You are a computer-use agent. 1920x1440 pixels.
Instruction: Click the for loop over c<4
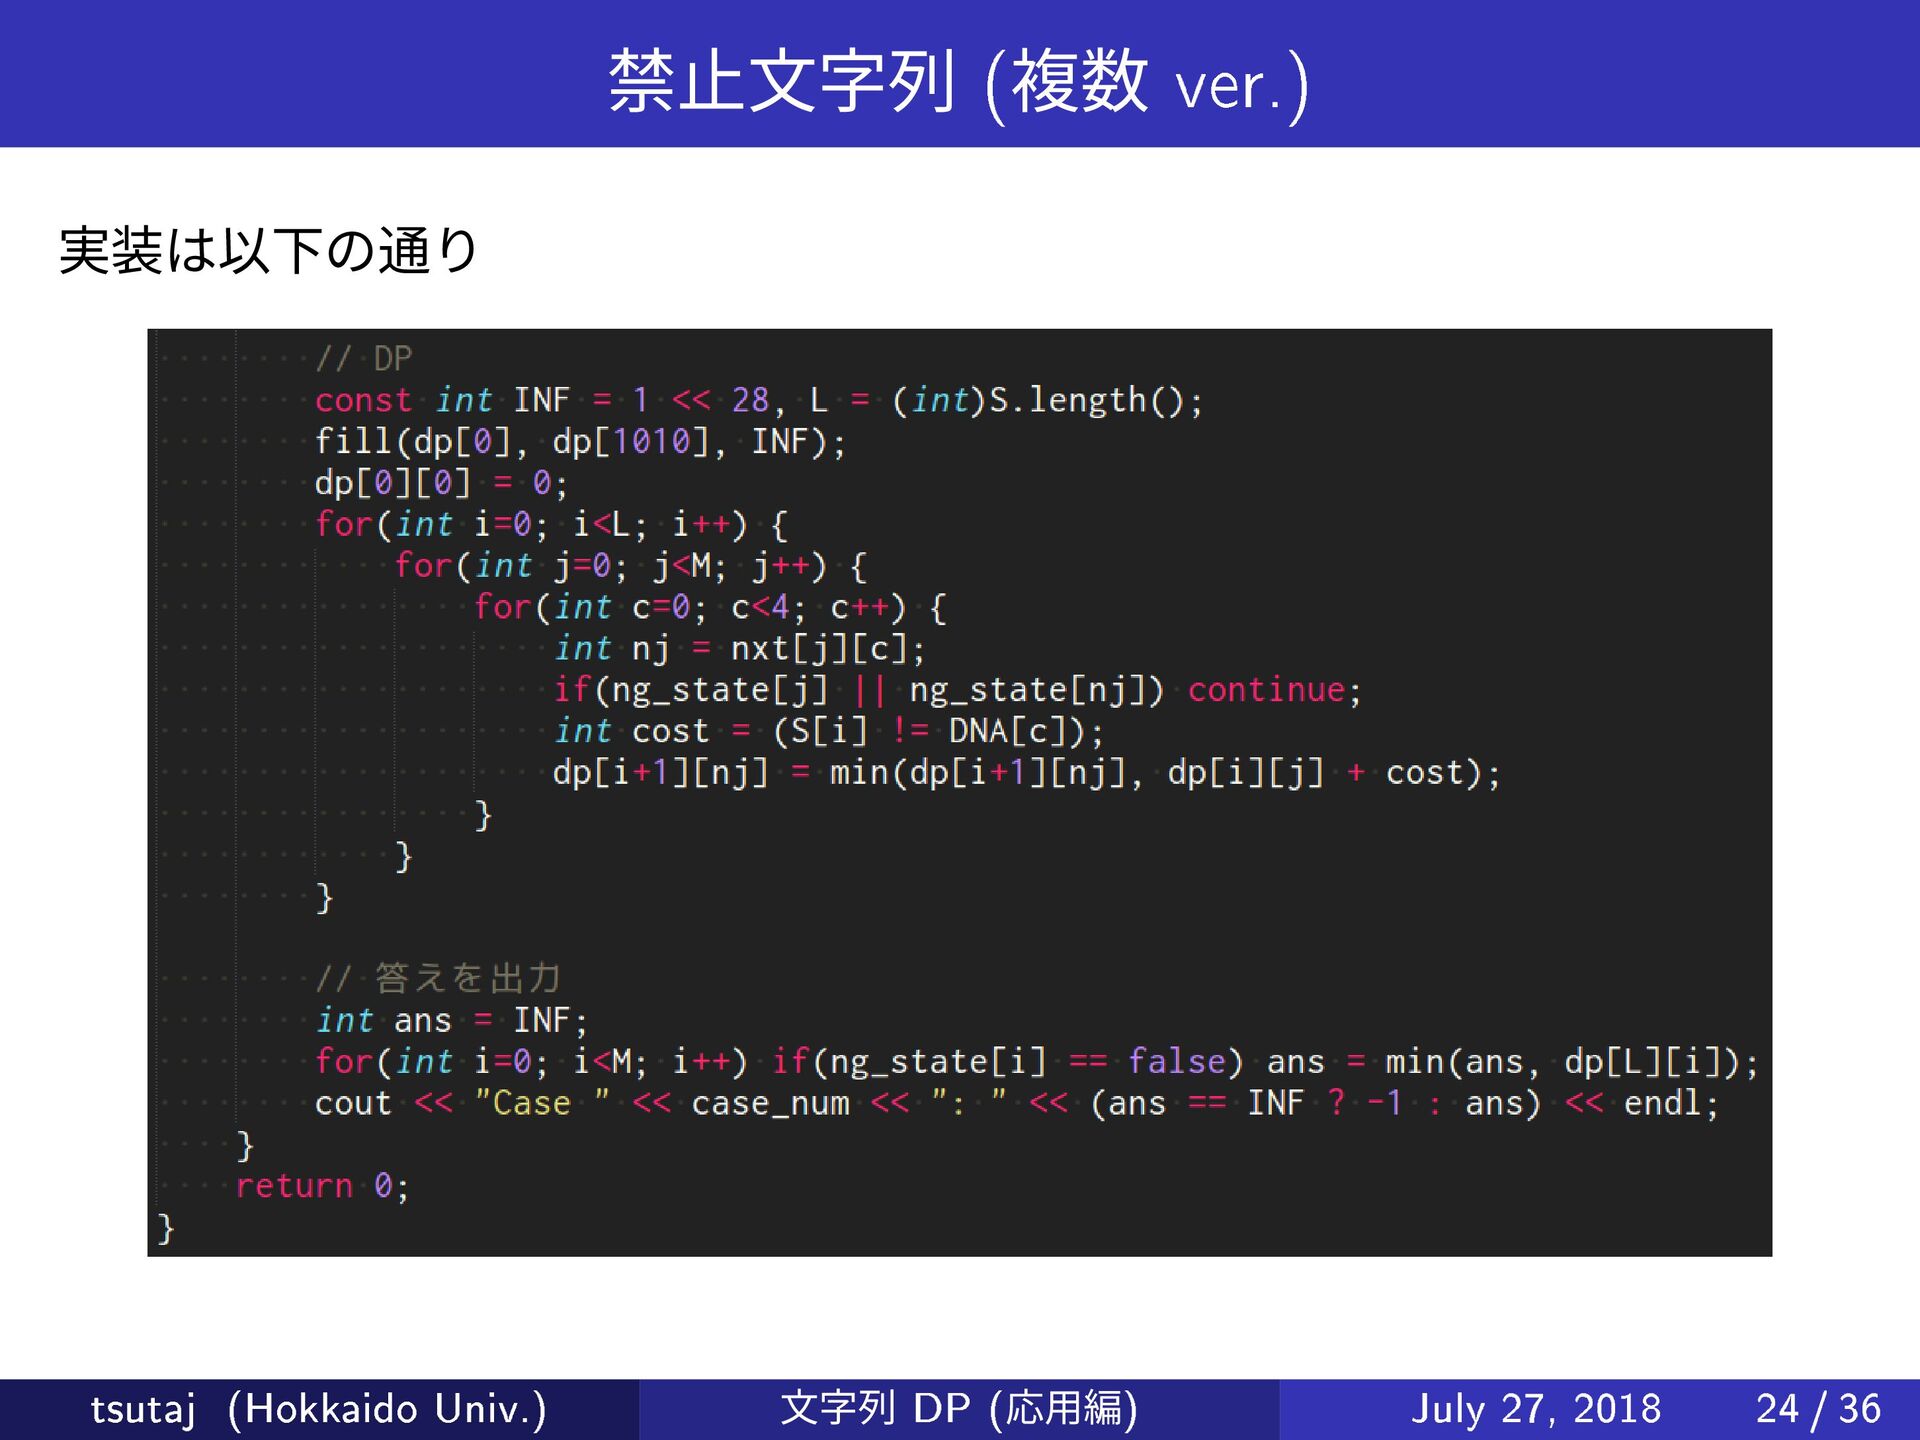[710, 607]
